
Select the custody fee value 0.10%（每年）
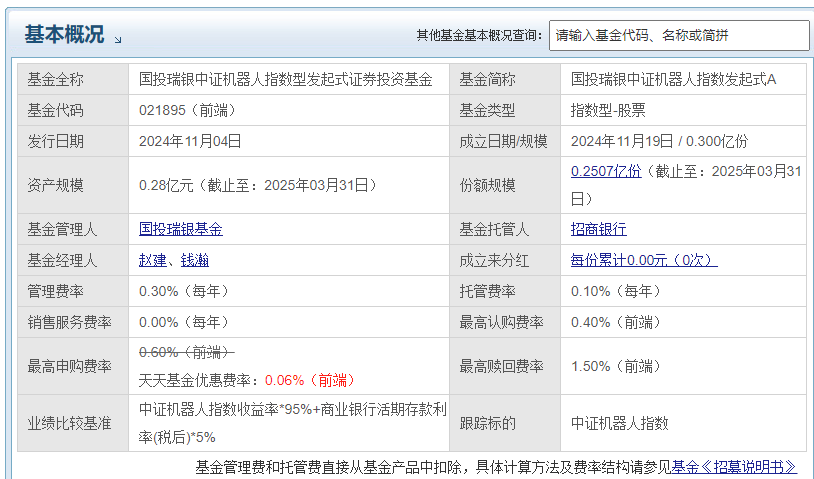(x=616, y=291)
